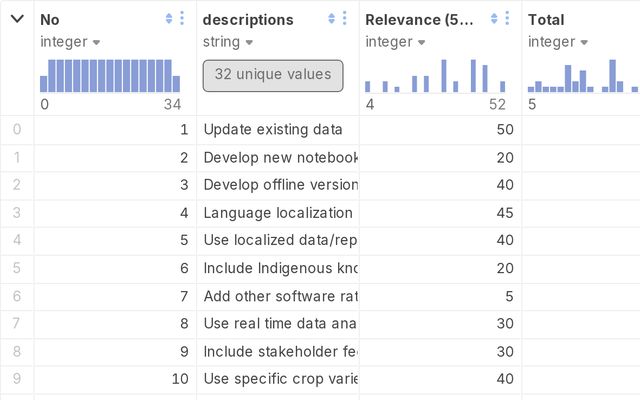Sort by the Relevance column

(x=493, y=19)
